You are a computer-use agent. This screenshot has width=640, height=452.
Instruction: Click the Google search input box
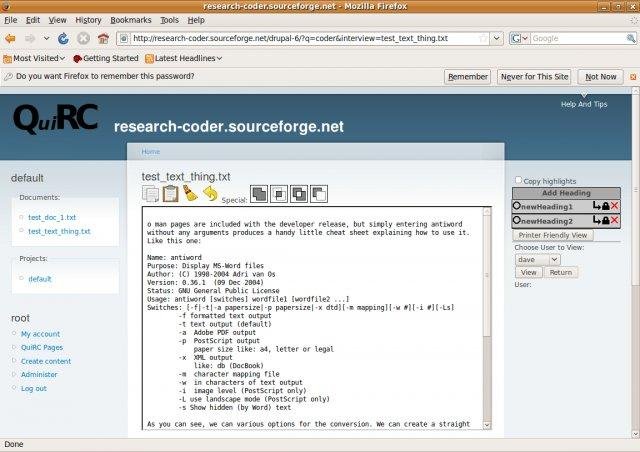[578, 38]
